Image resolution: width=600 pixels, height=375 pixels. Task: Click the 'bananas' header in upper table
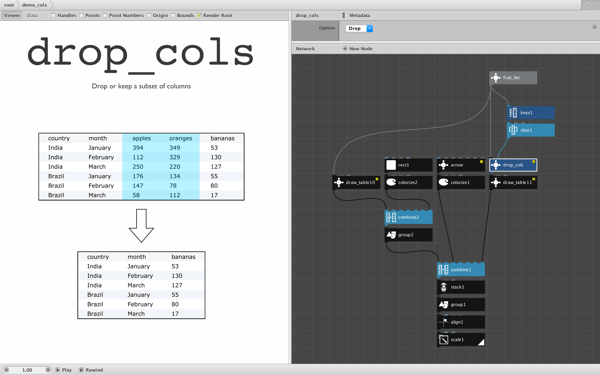[222, 138]
